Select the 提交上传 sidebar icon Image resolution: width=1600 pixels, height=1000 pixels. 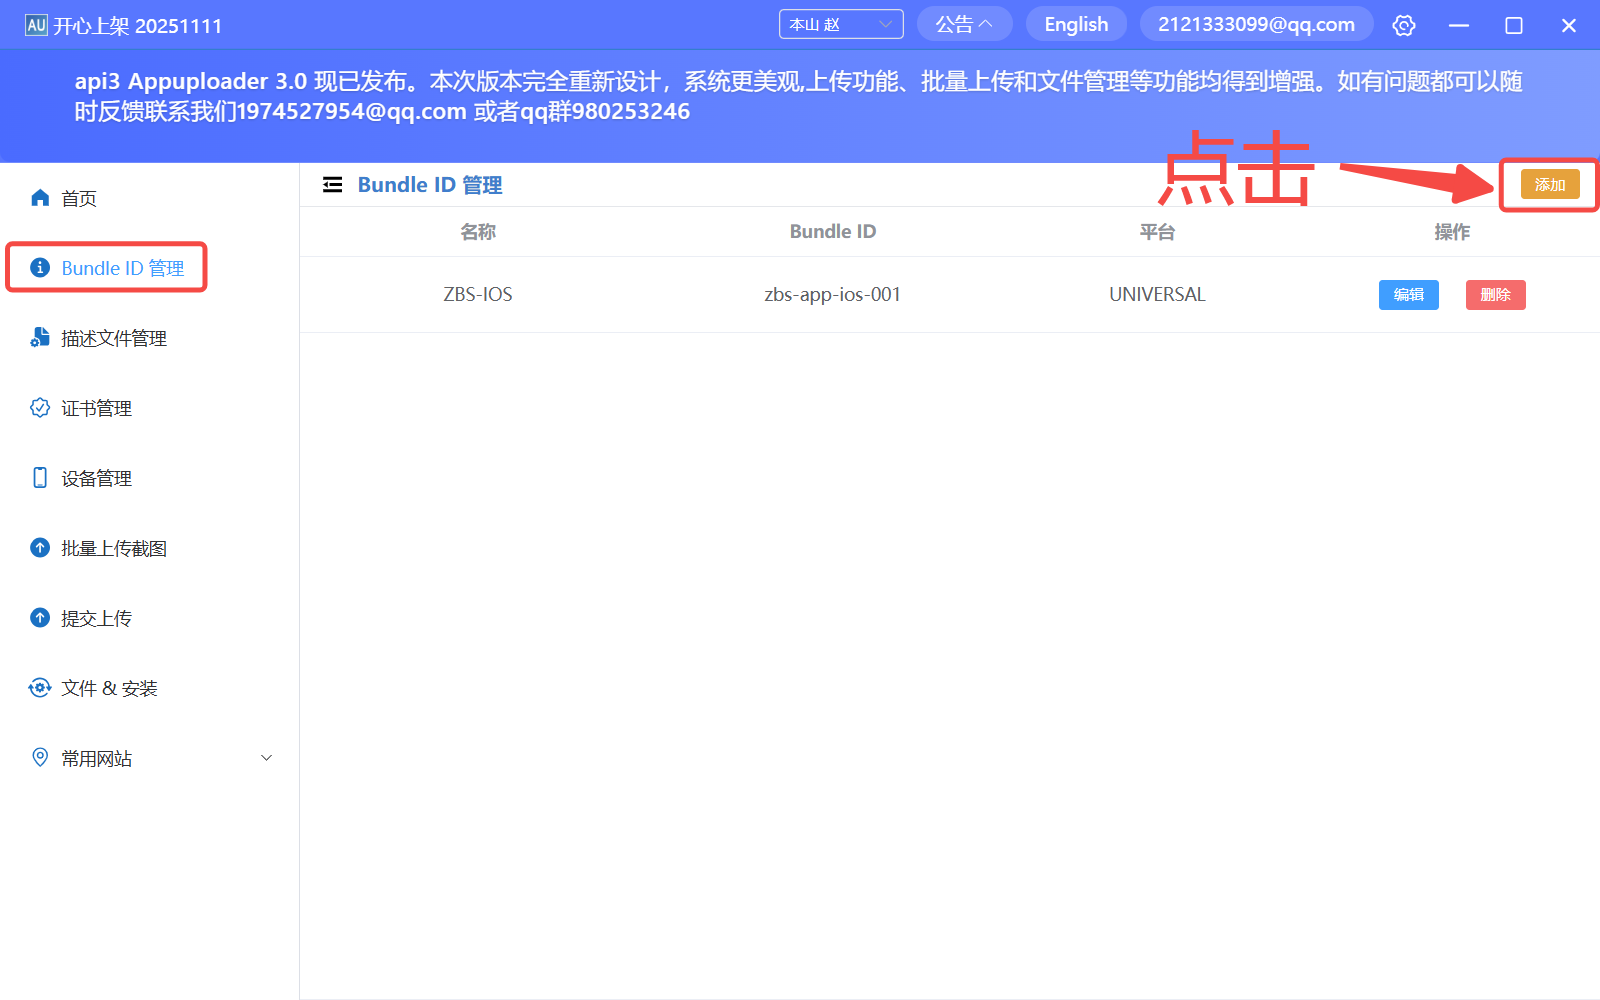tap(40, 617)
